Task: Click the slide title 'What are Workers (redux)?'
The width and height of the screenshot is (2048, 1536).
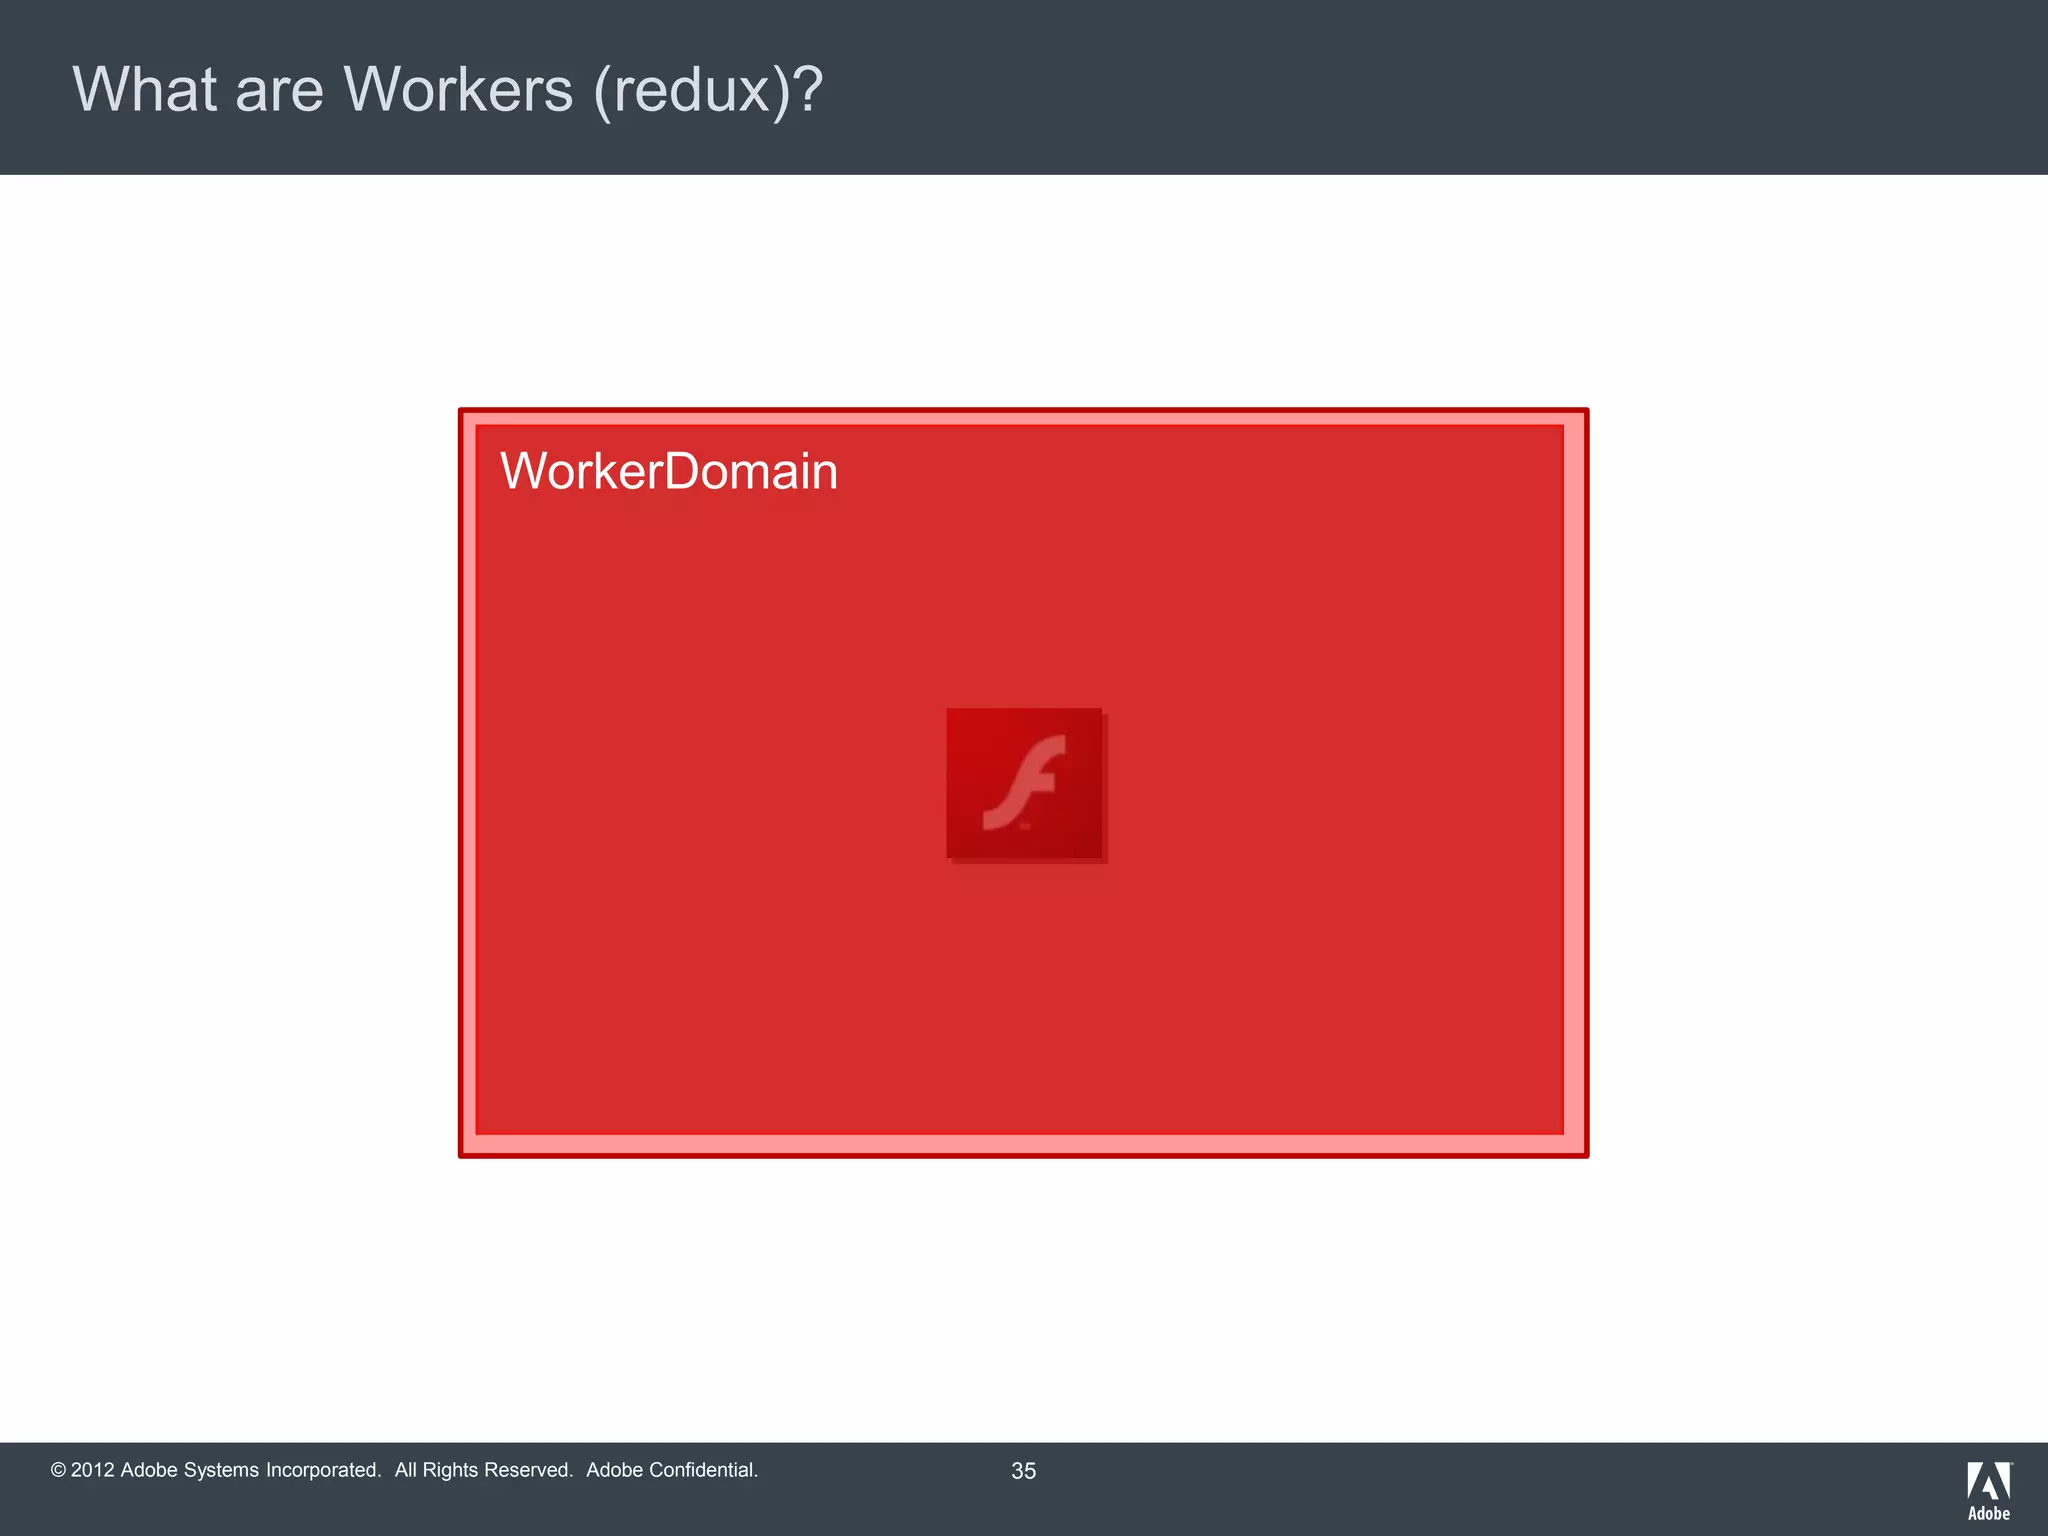Action: pyautogui.click(x=448, y=90)
